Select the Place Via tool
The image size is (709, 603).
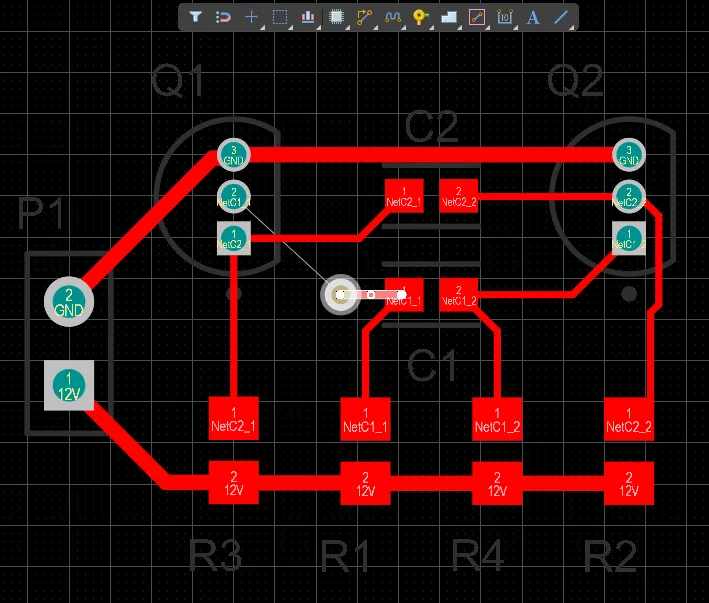tap(420, 17)
